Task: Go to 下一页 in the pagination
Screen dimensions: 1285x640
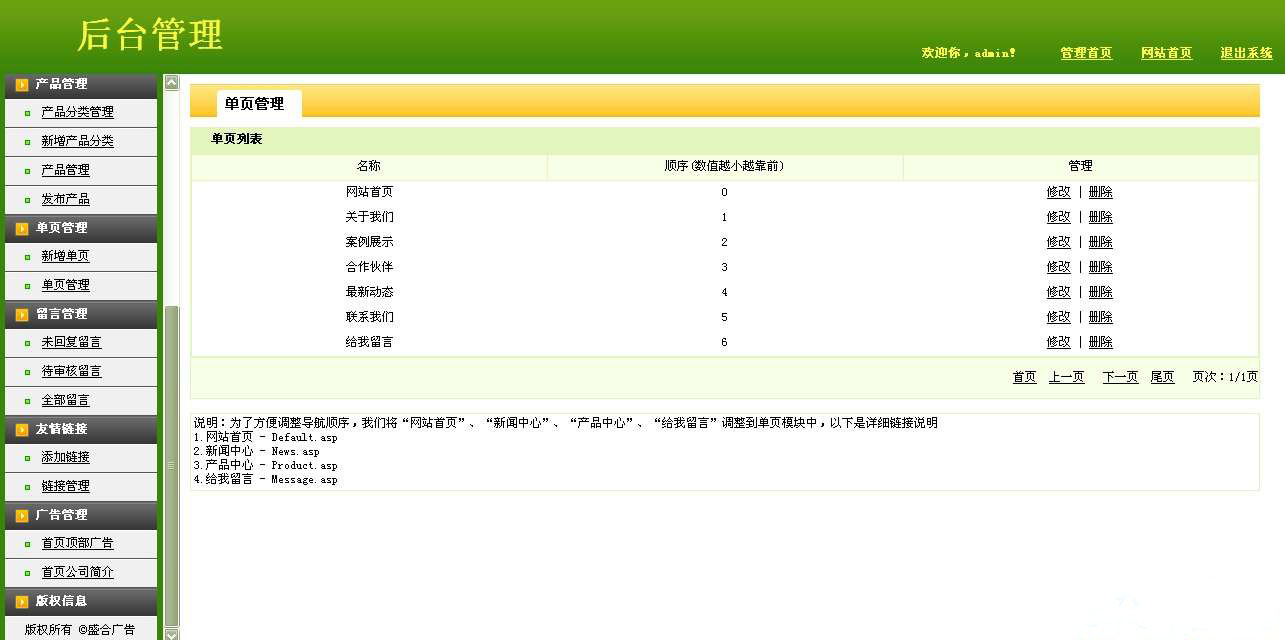Action: (1120, 377)
